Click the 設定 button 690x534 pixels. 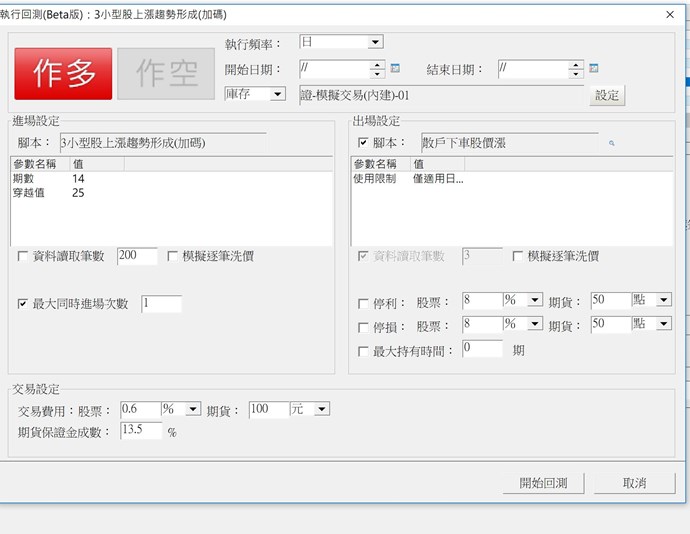click(x=607, y=95)
